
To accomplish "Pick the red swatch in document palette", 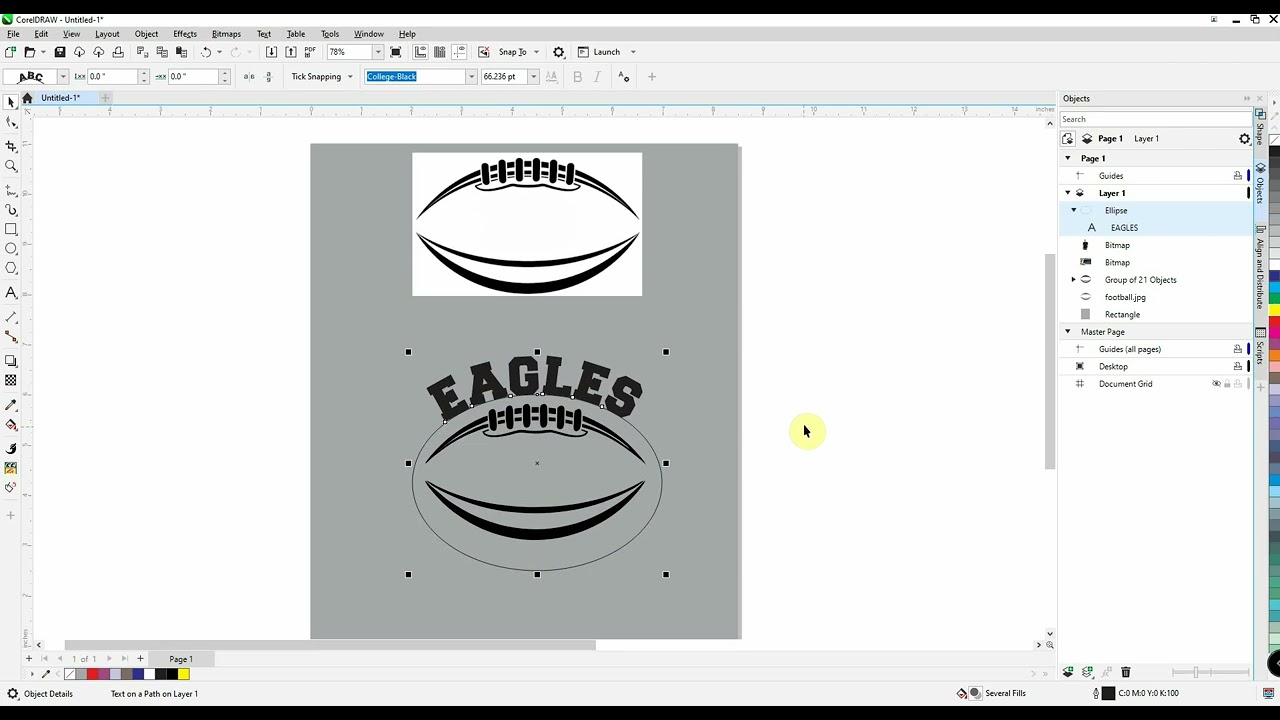I will pyautogui.click(x=93, y=674).
